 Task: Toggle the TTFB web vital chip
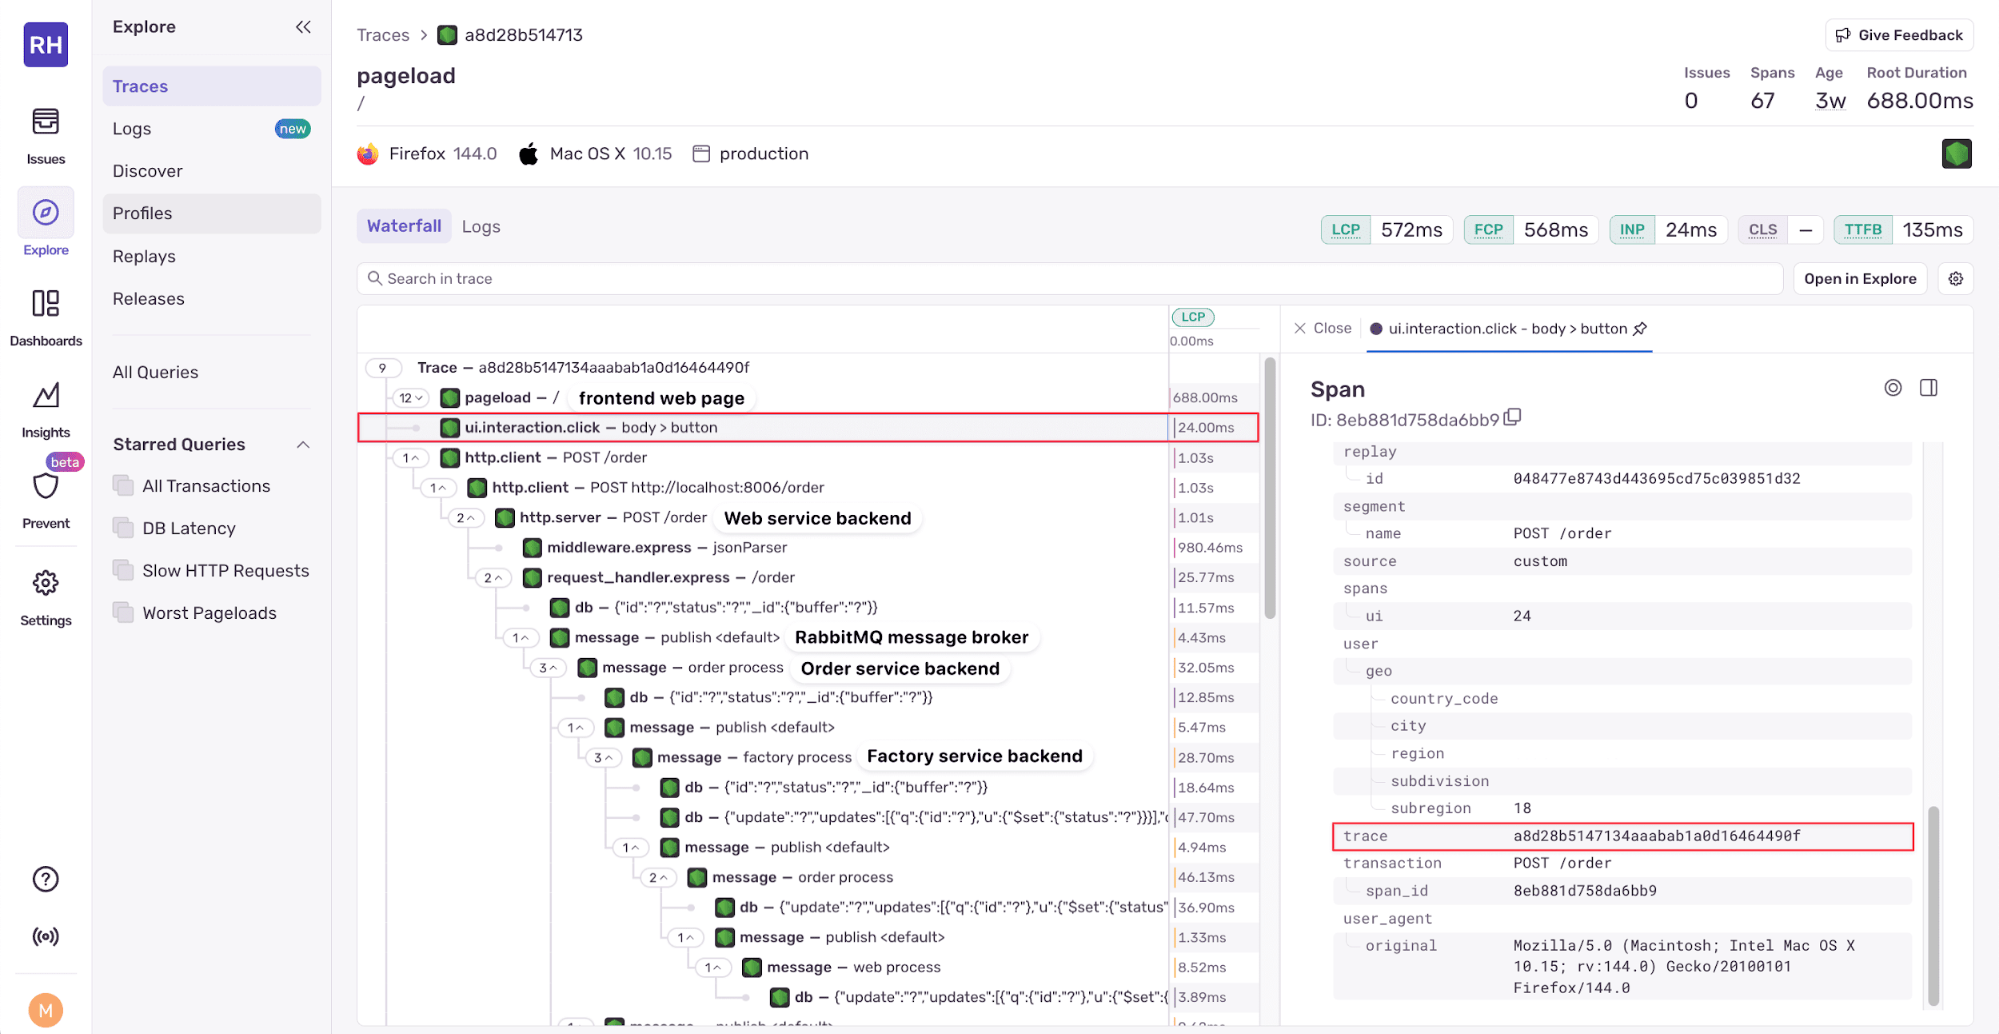(1862, 229)
